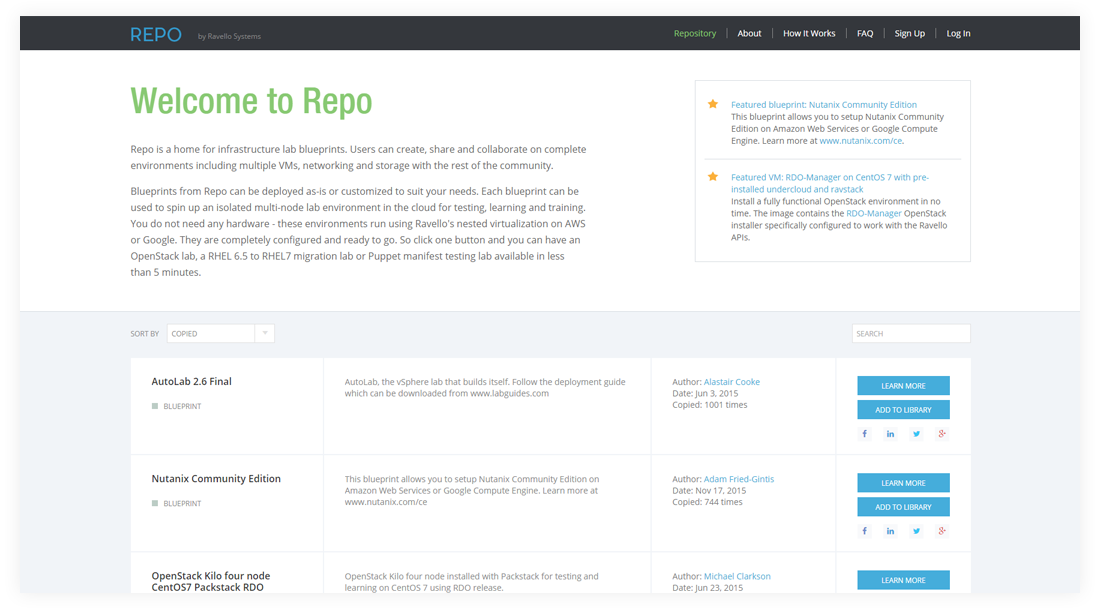The height and width of the screenshot is (609, 1100).
Task: Focus the Search input field
Action: point(911,333)
